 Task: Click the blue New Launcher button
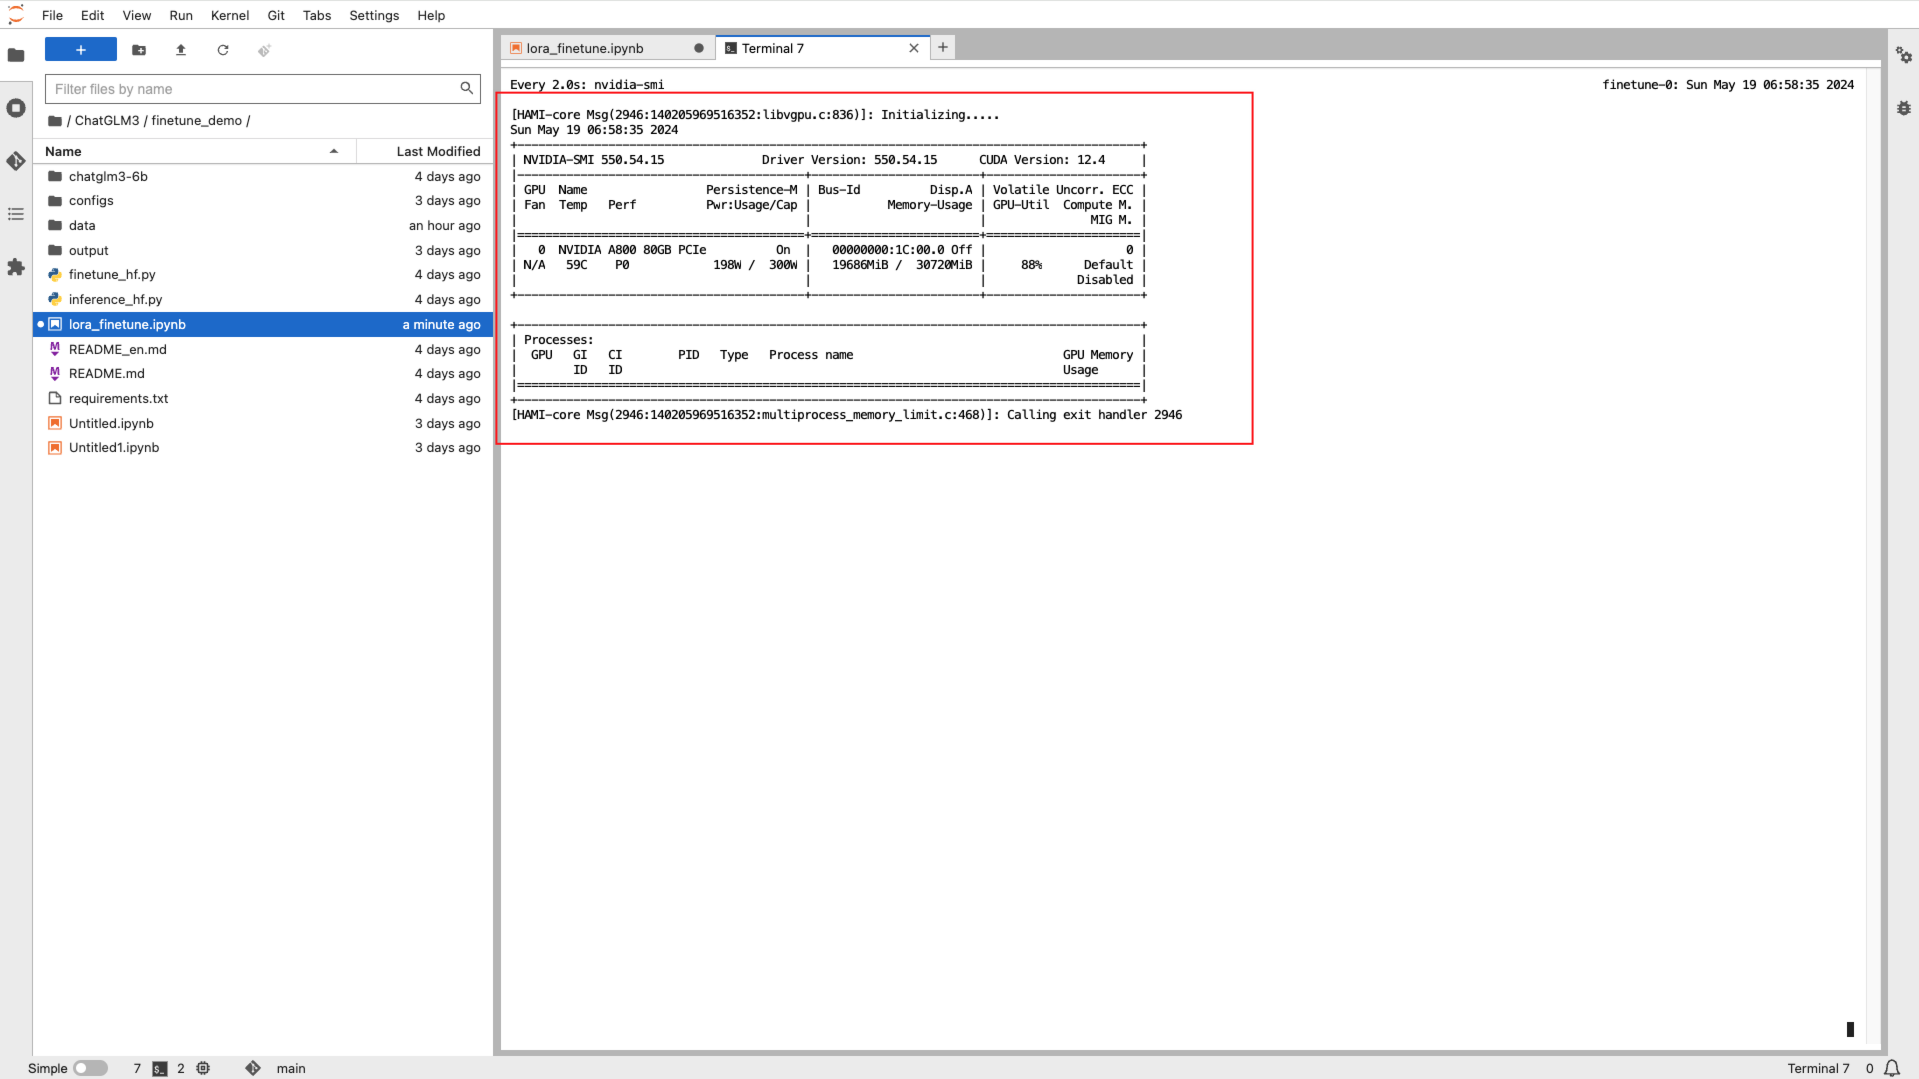(x=81, y=50)
